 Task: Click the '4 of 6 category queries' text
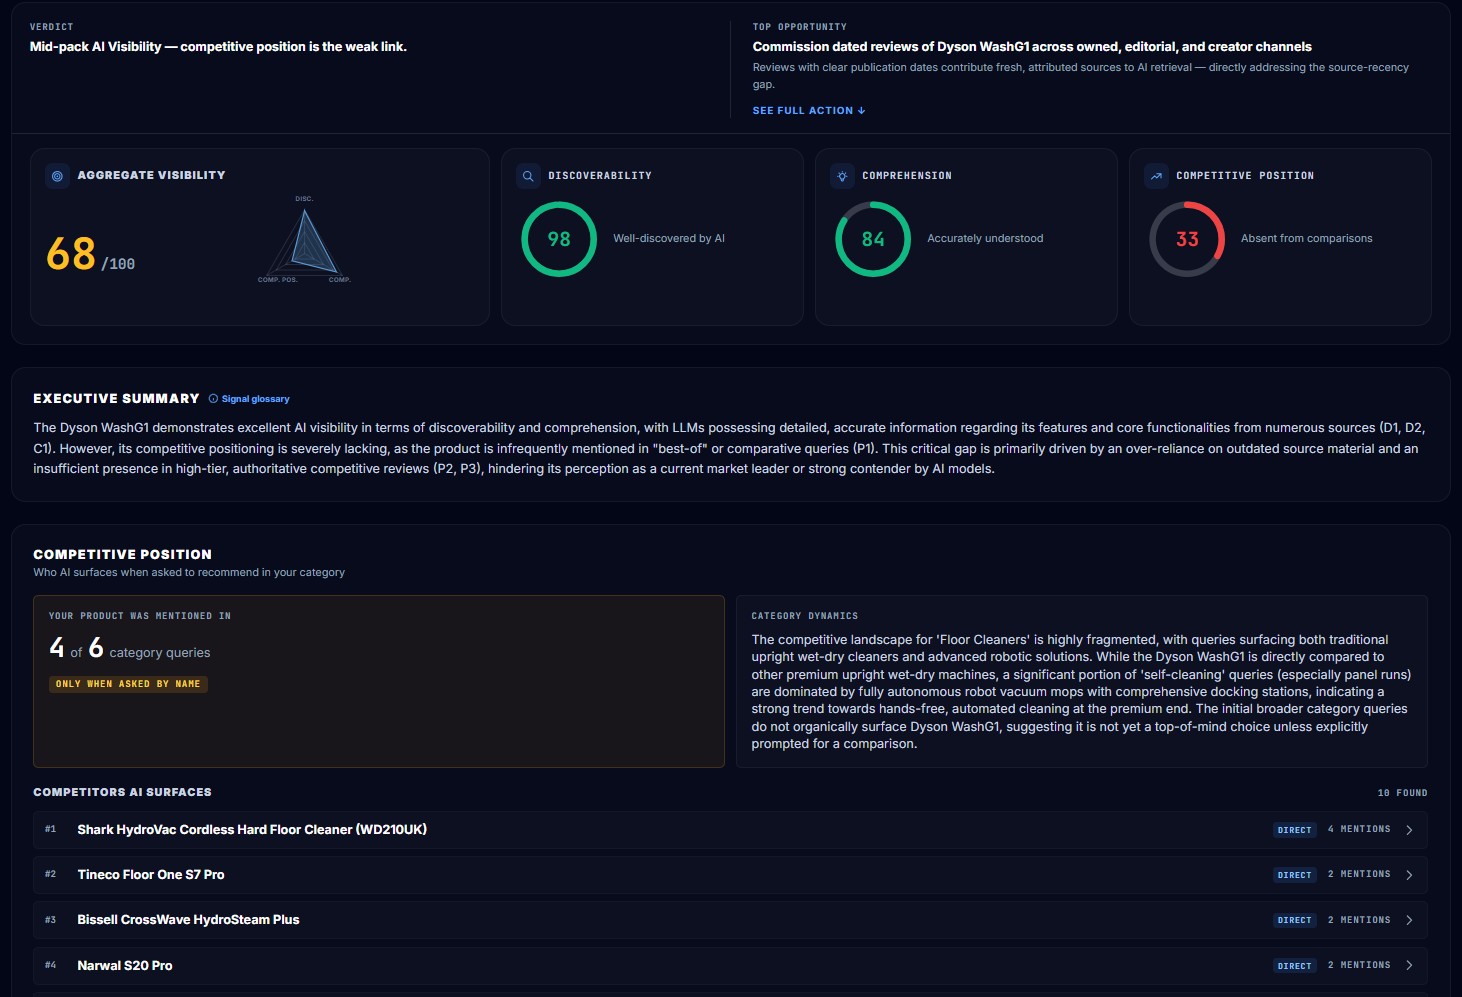[x=130, y=649]
